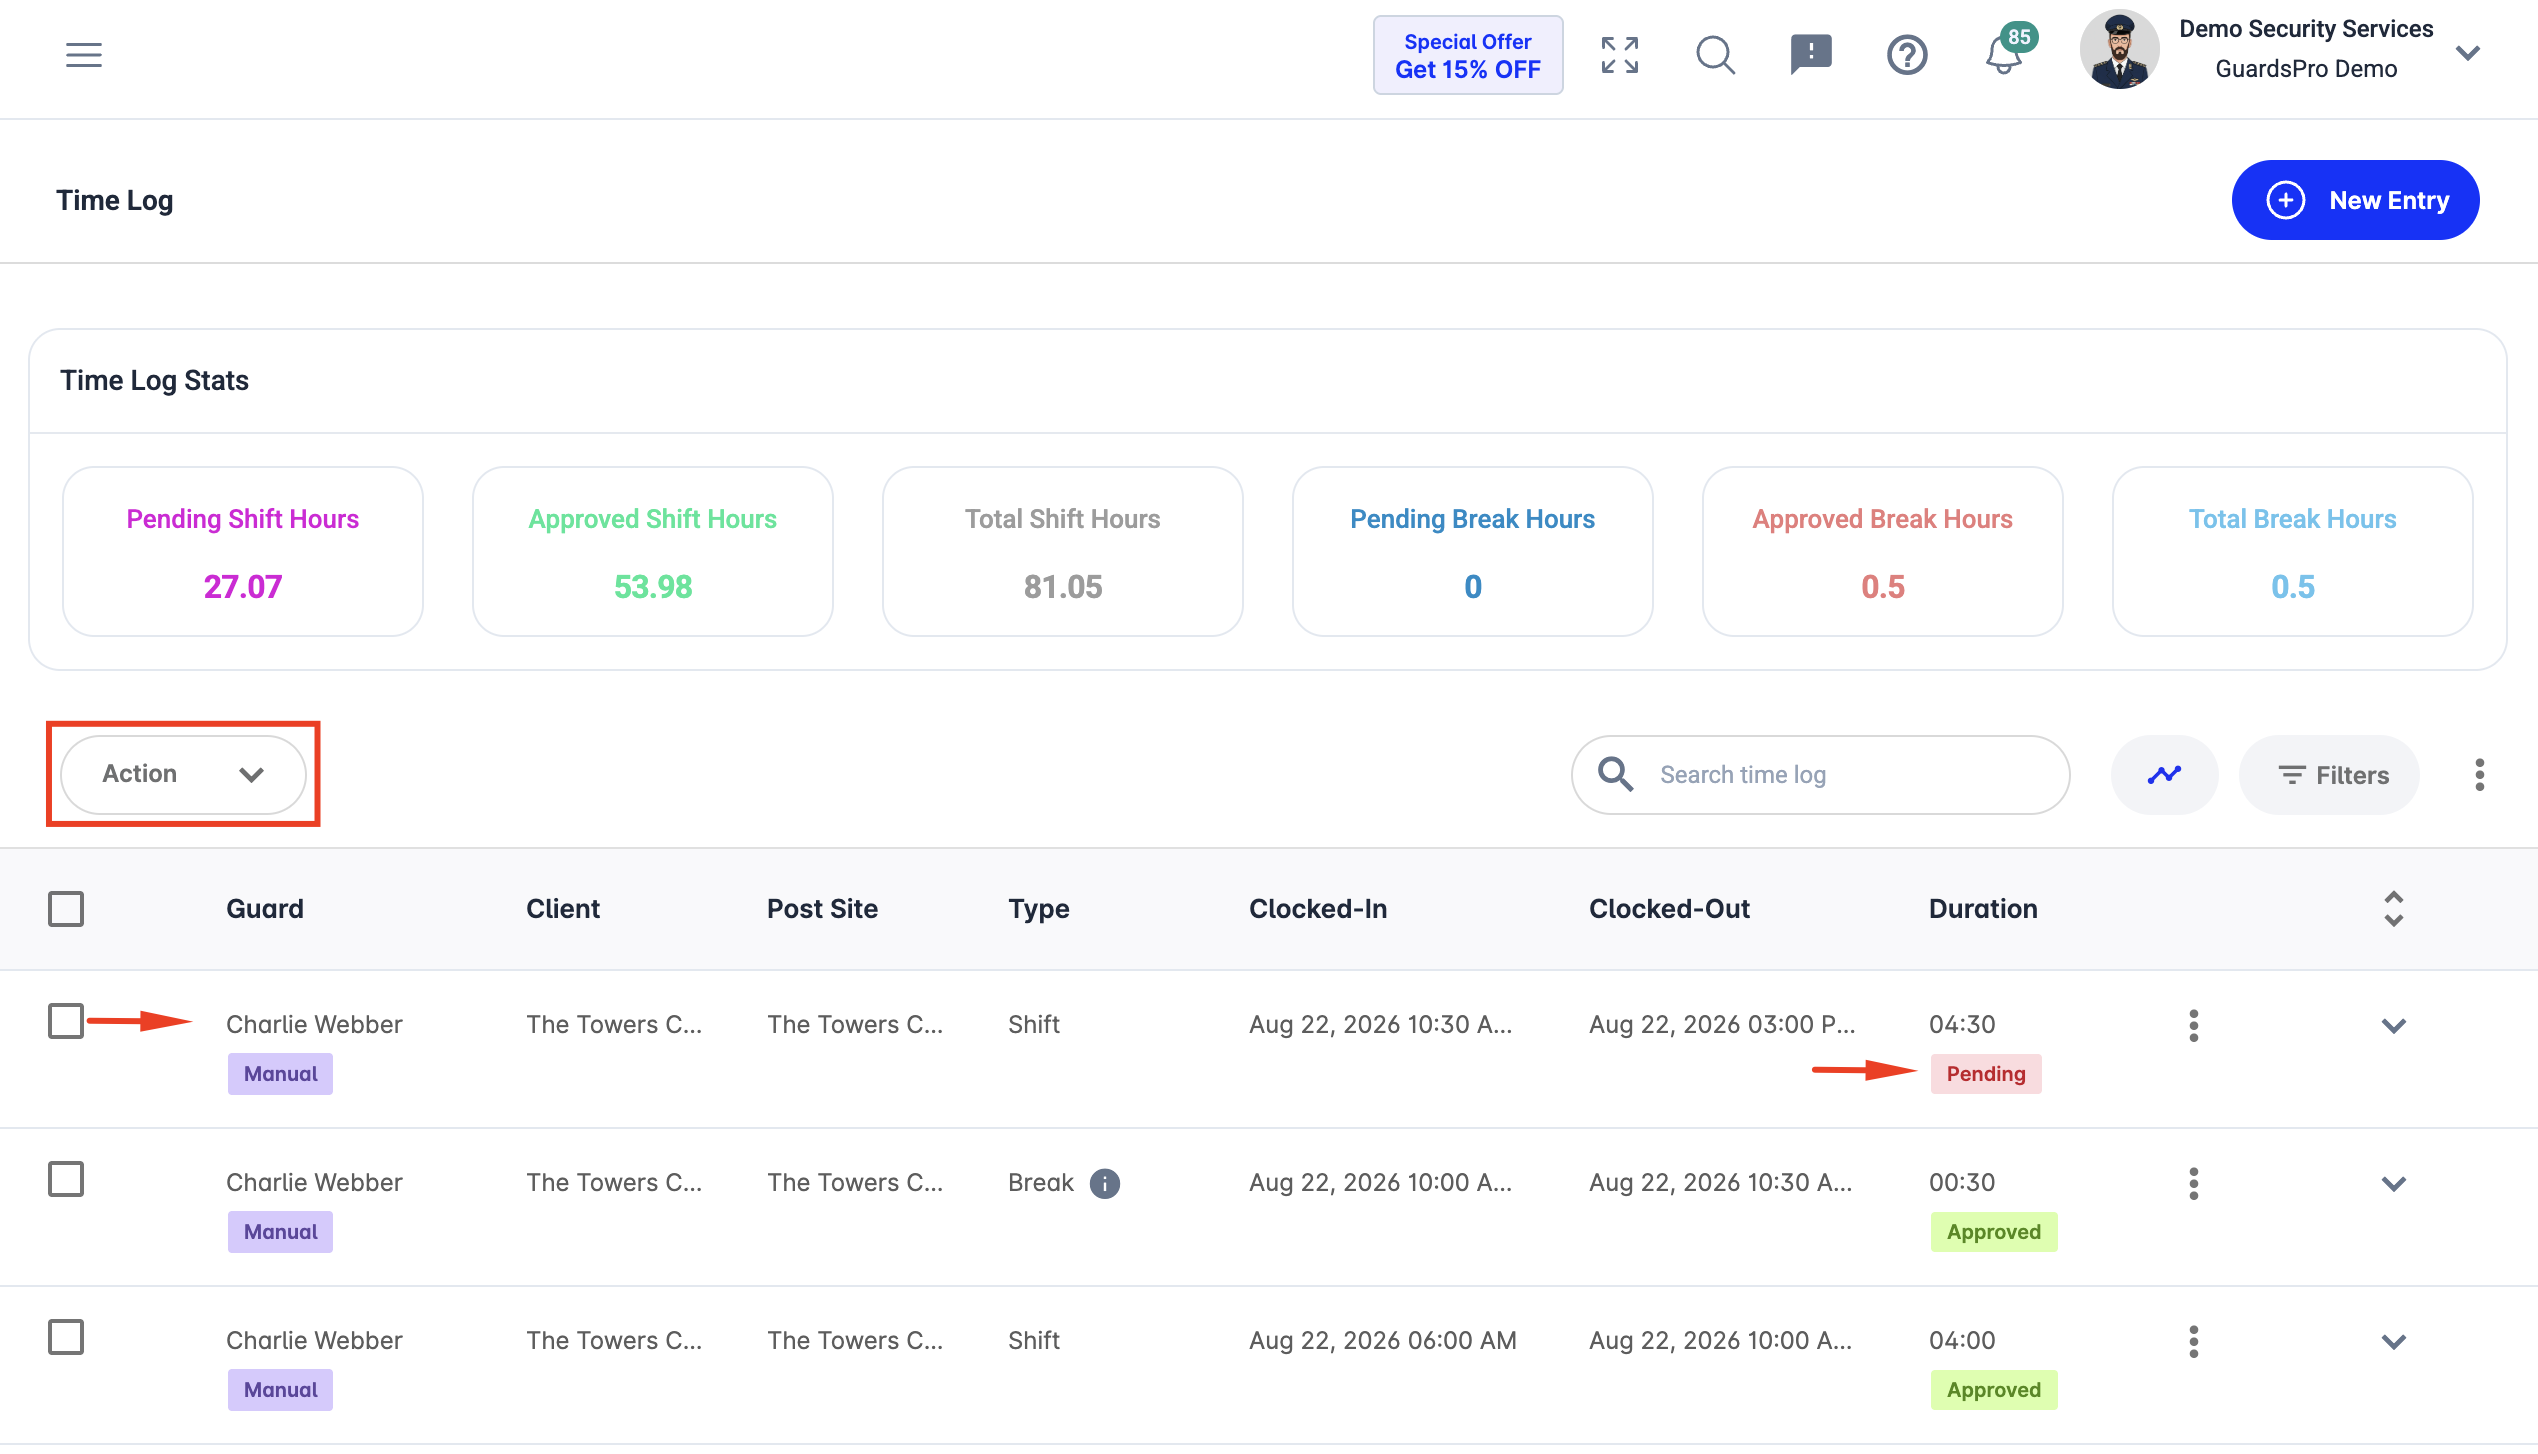Viewport: 2538px width, 1454px height.
Task: Create a New Entry
Action: tap(2355, 200)
